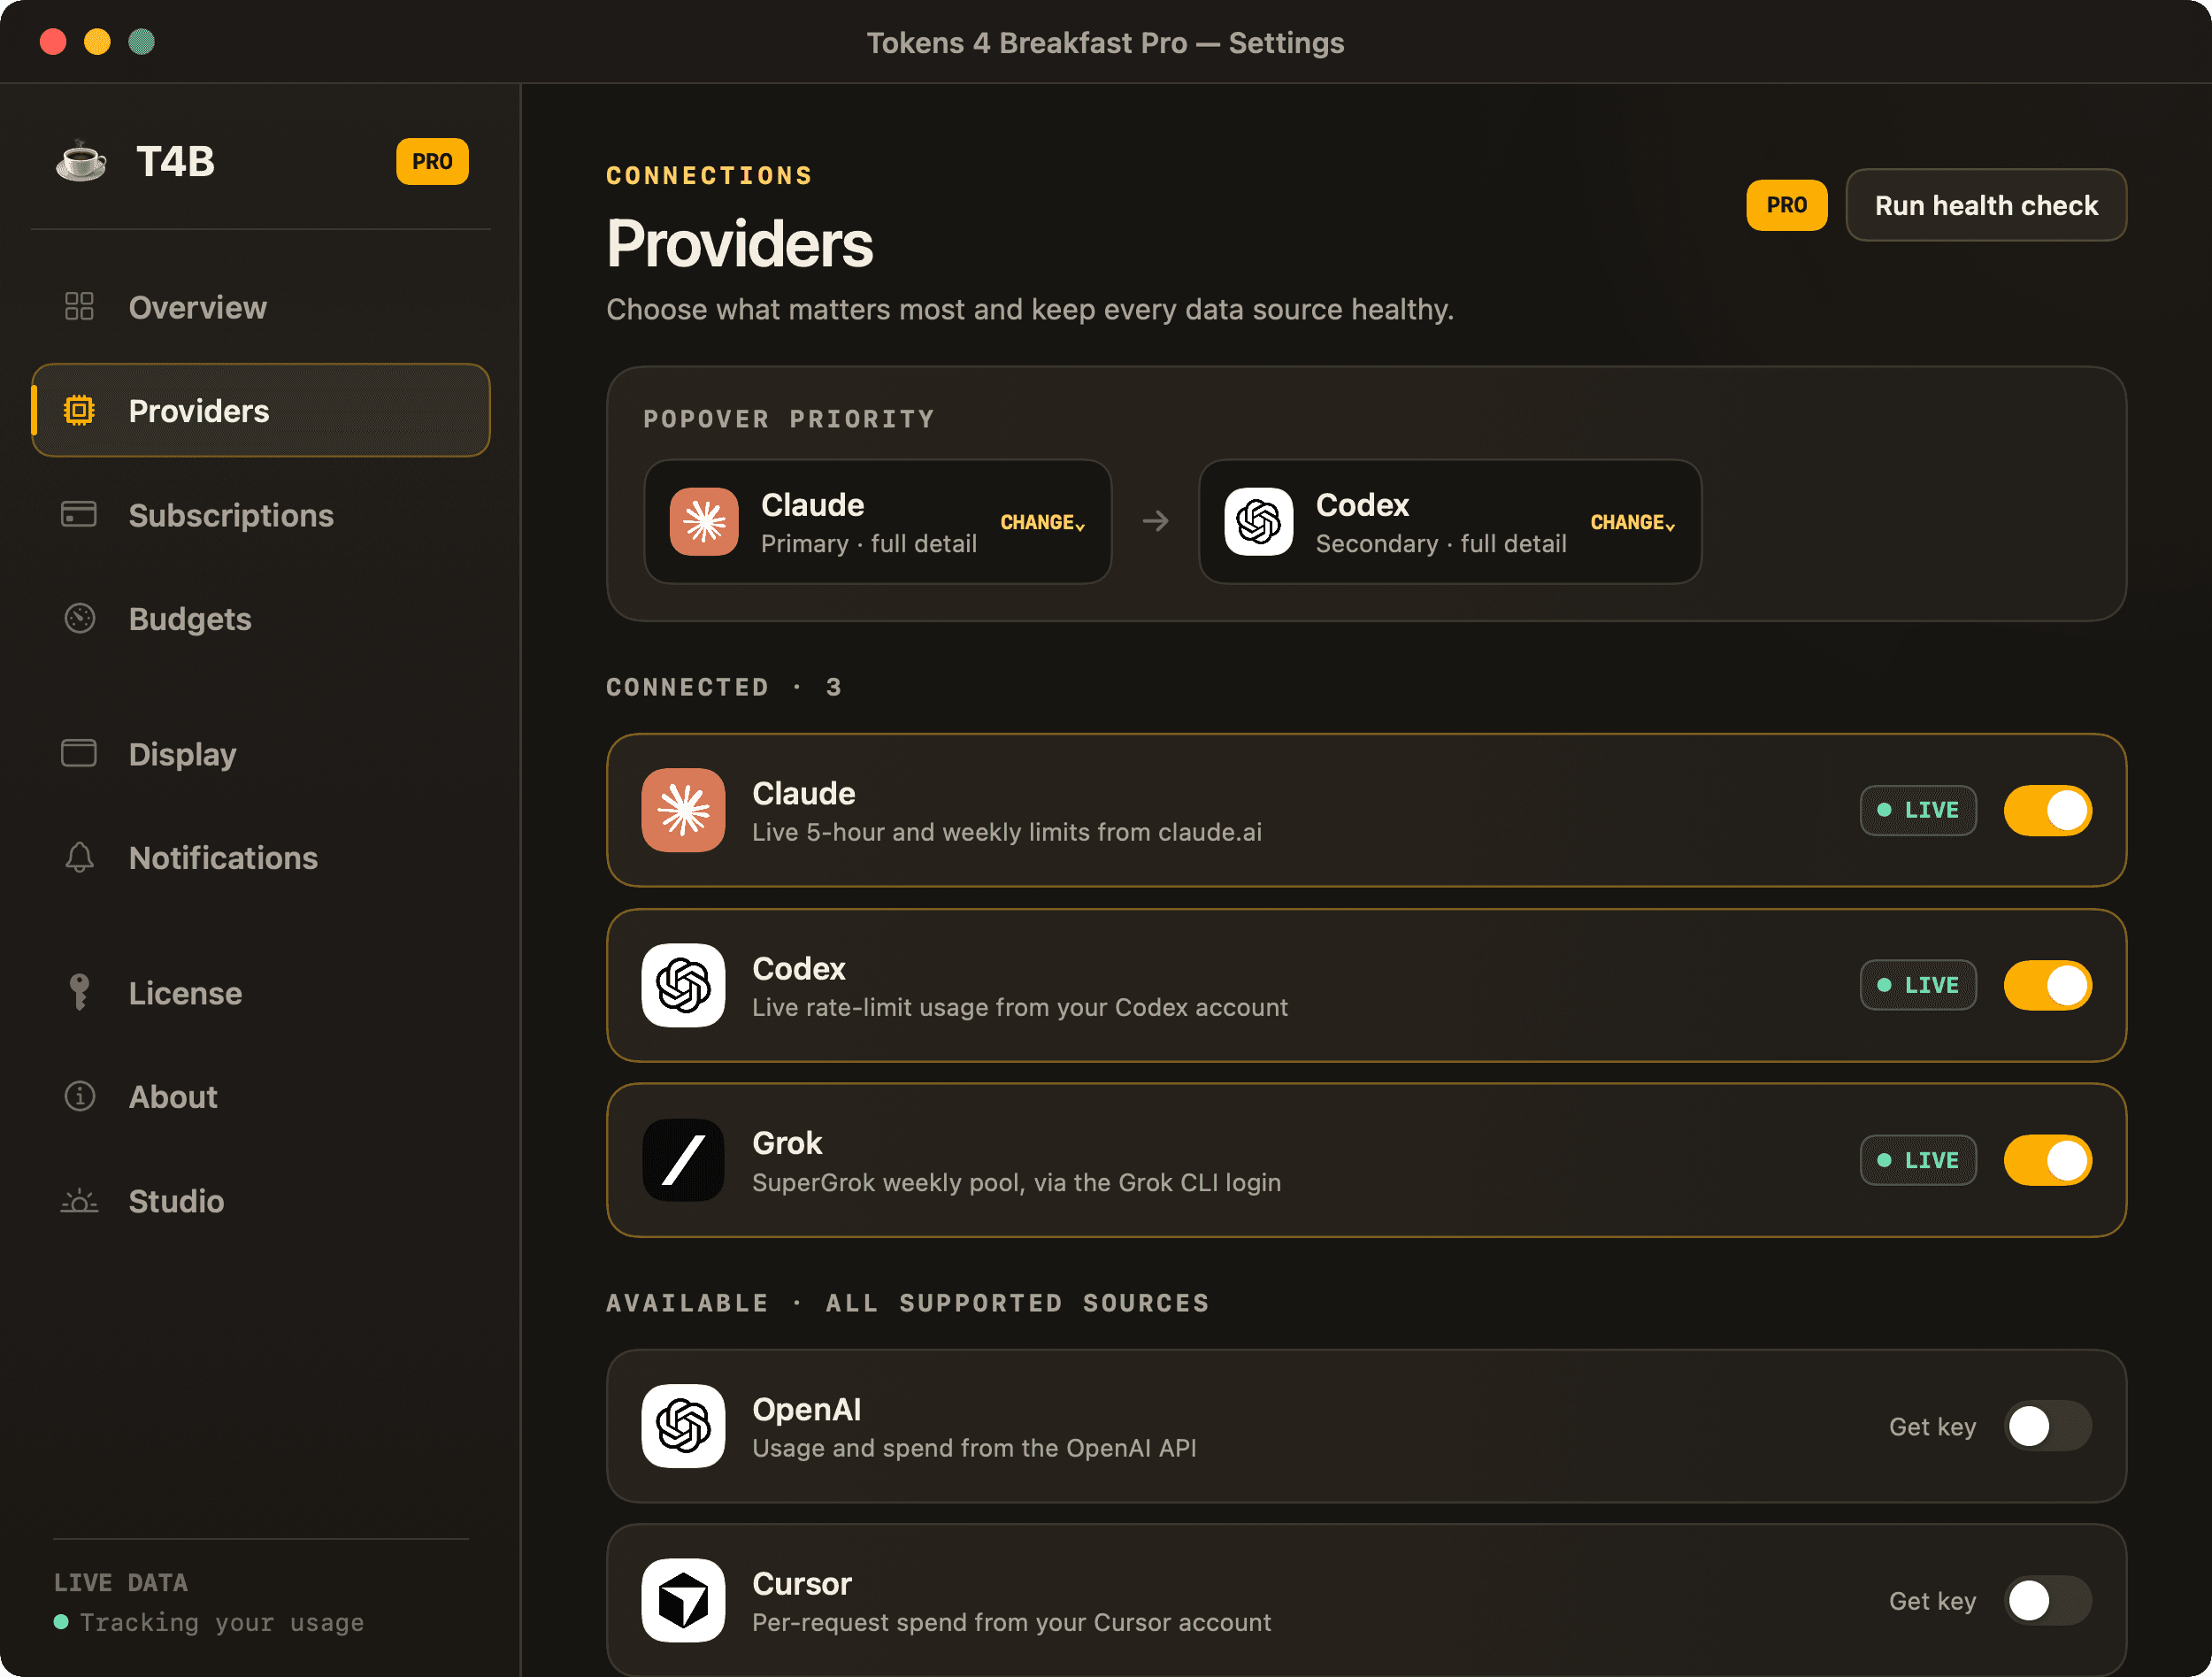The height and width of the screenshot is (1677, 2212).
Task: Click 'Usage and spend from the OpenAI API' text
Action: pyautogui.click(x=974, y=1448)
